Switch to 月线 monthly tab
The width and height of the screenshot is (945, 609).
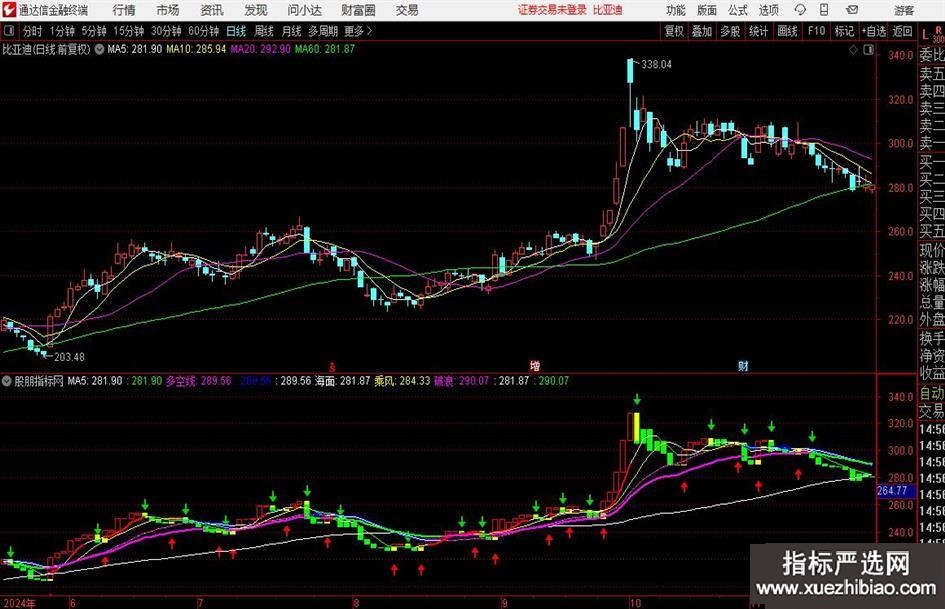(x=291, y=31)
